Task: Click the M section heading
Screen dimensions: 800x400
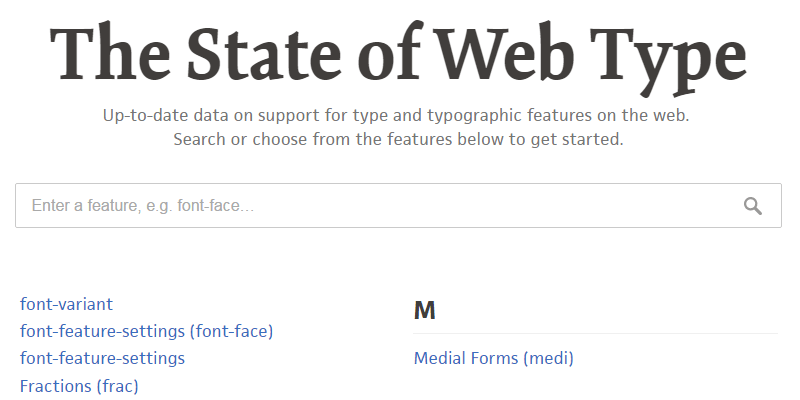Action: 425,311
